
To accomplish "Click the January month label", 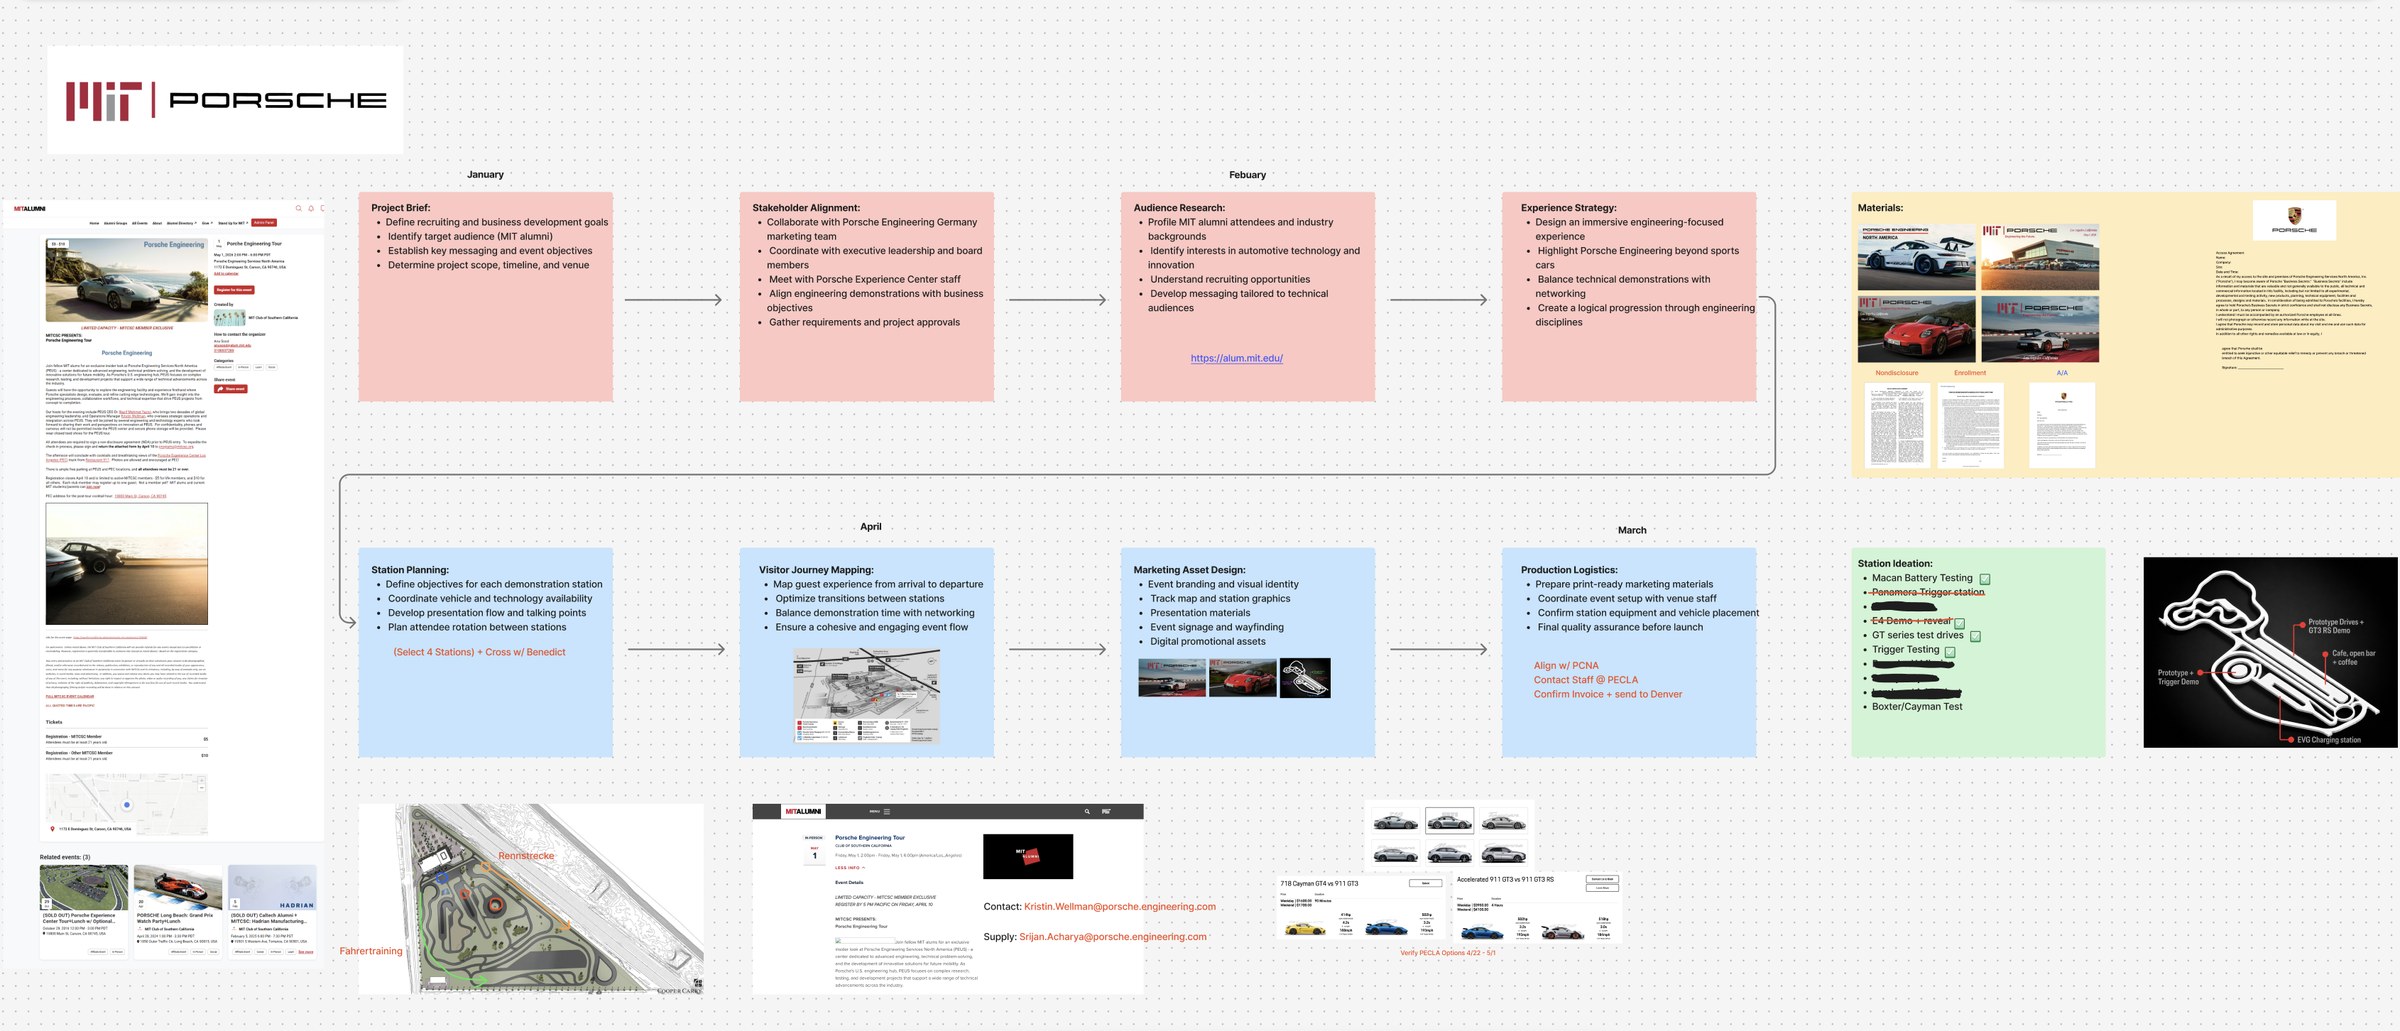I will pyautogui.click(x=485, y=175).
